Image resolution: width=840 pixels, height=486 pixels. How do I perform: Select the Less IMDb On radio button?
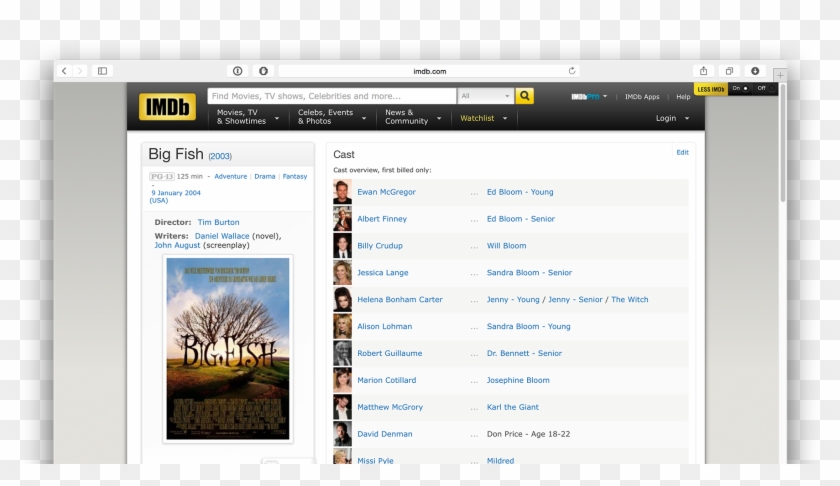pyautogui.click(x=745, y=88)
